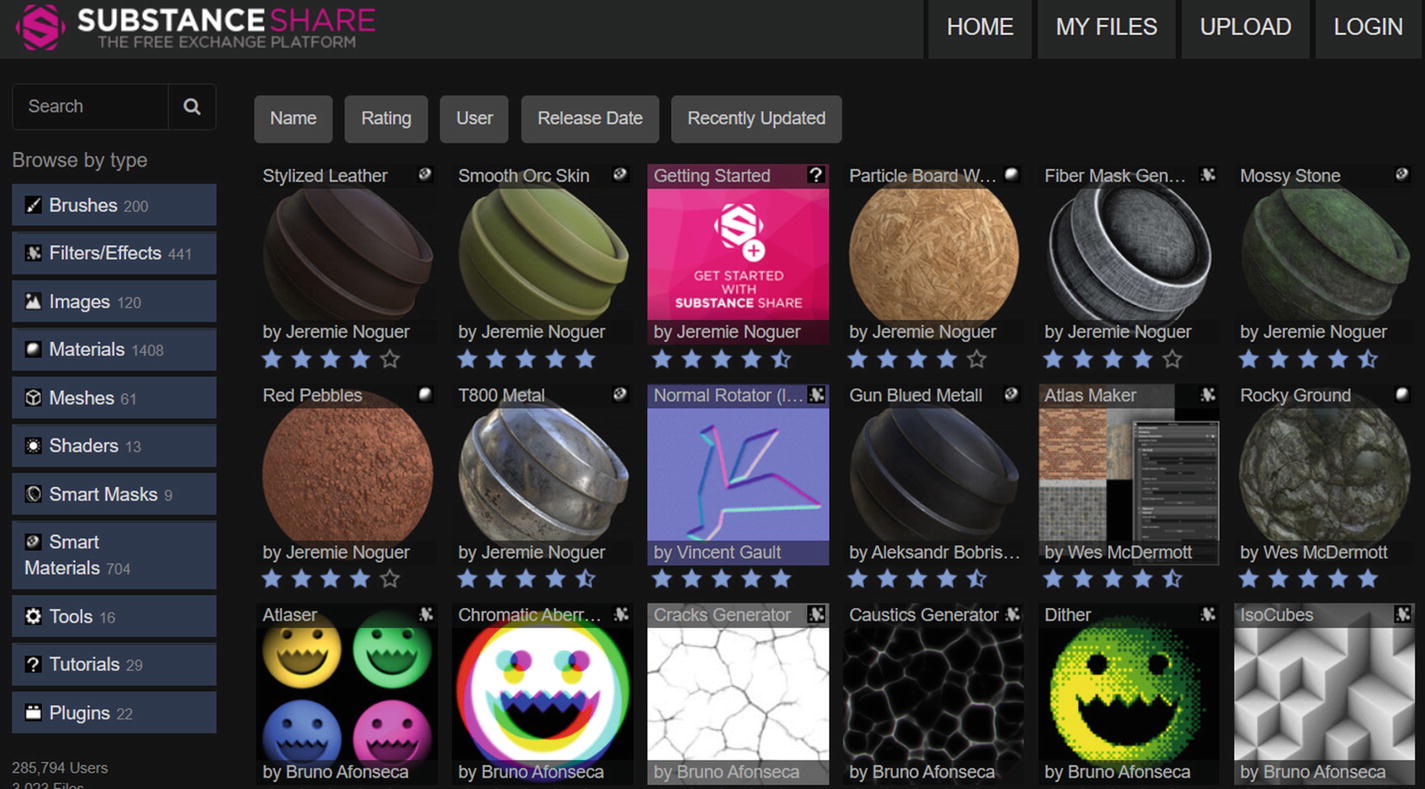Sort by Recently Updated
1425x789 pixels.
pyautogui.click(x=756, y=119)
